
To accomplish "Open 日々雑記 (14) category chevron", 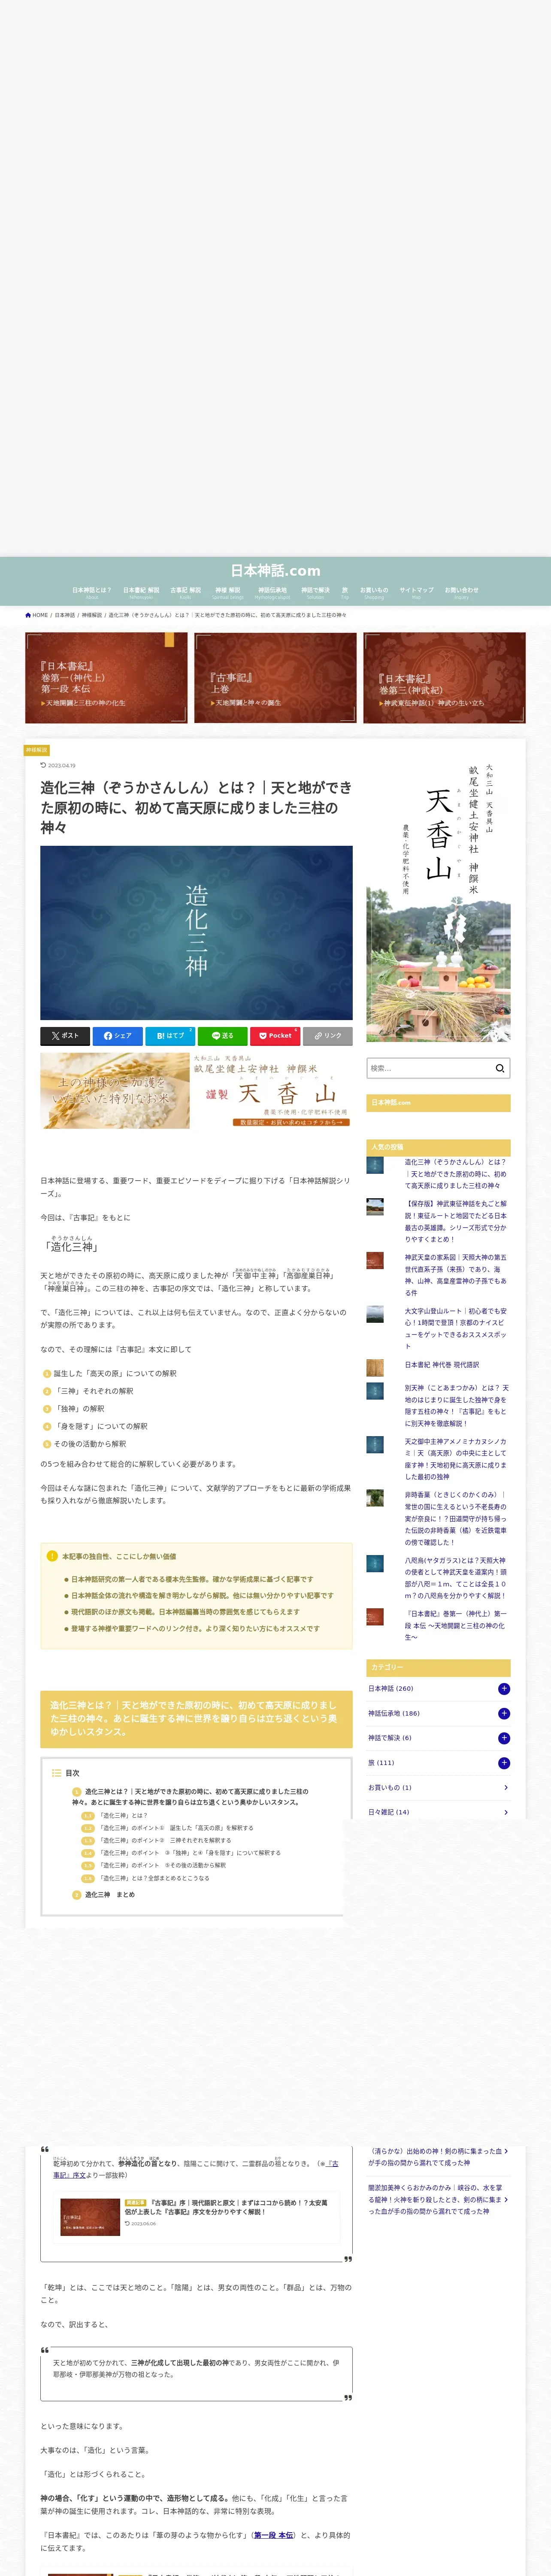I will pyautogui.click(x=506, y=1812).
